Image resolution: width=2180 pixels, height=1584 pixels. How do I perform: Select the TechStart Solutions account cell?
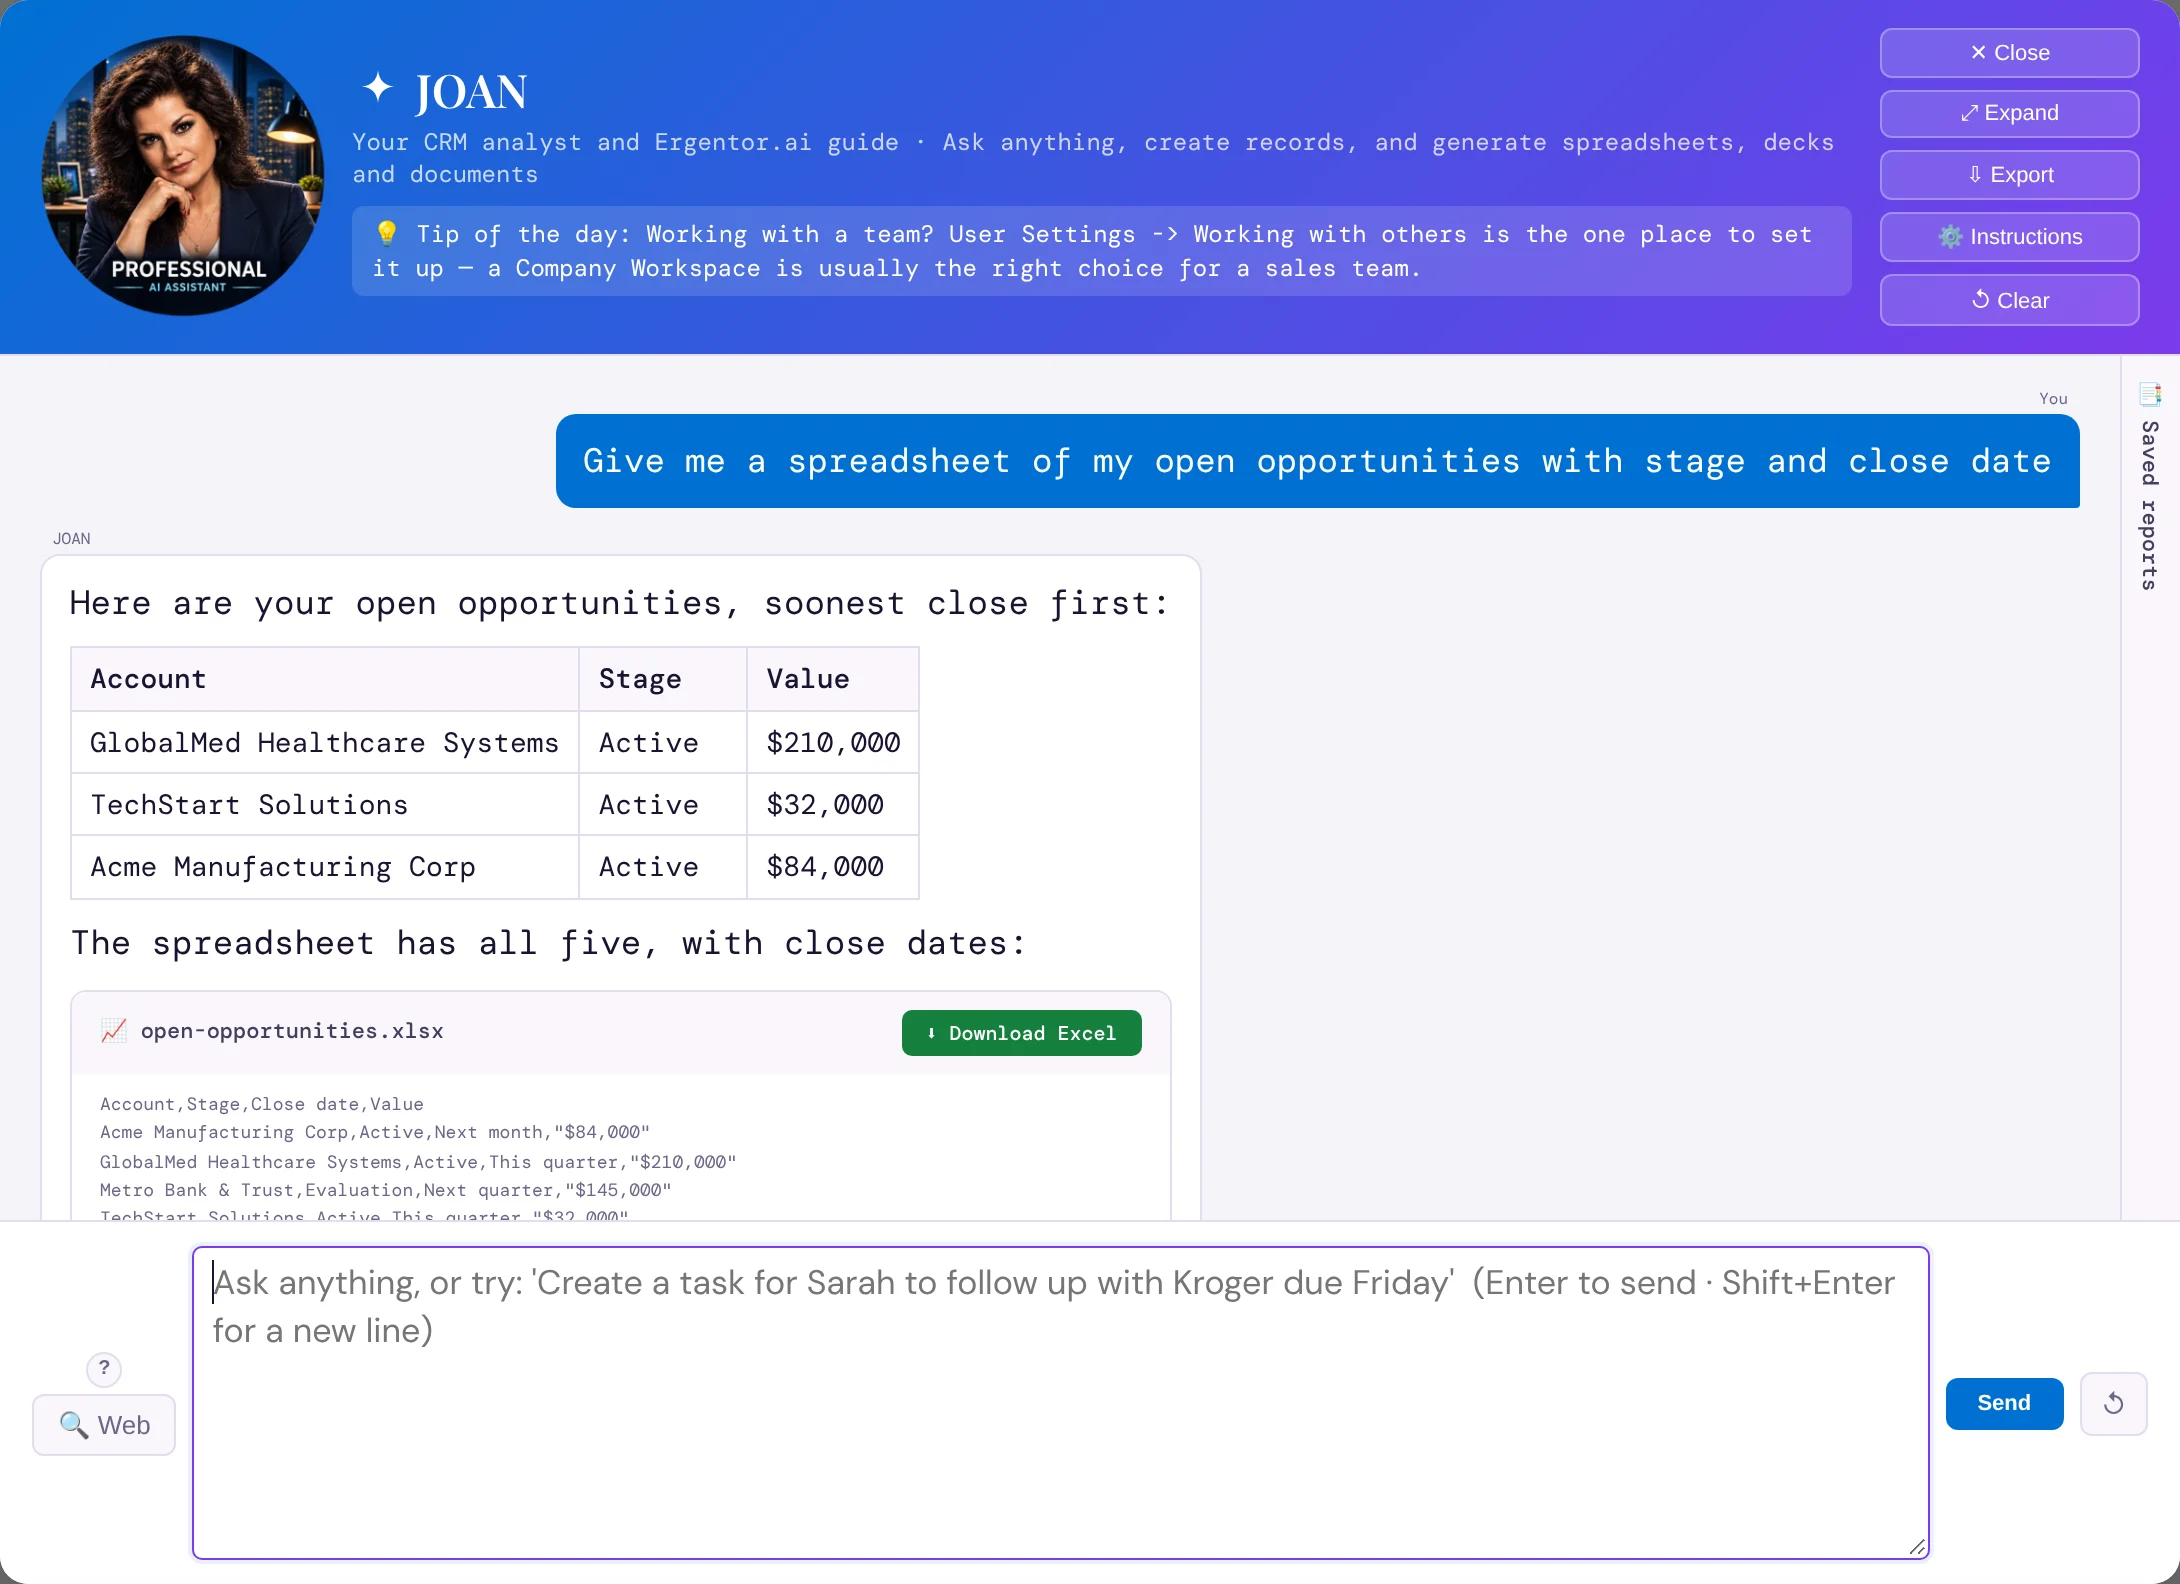point(324,805)
